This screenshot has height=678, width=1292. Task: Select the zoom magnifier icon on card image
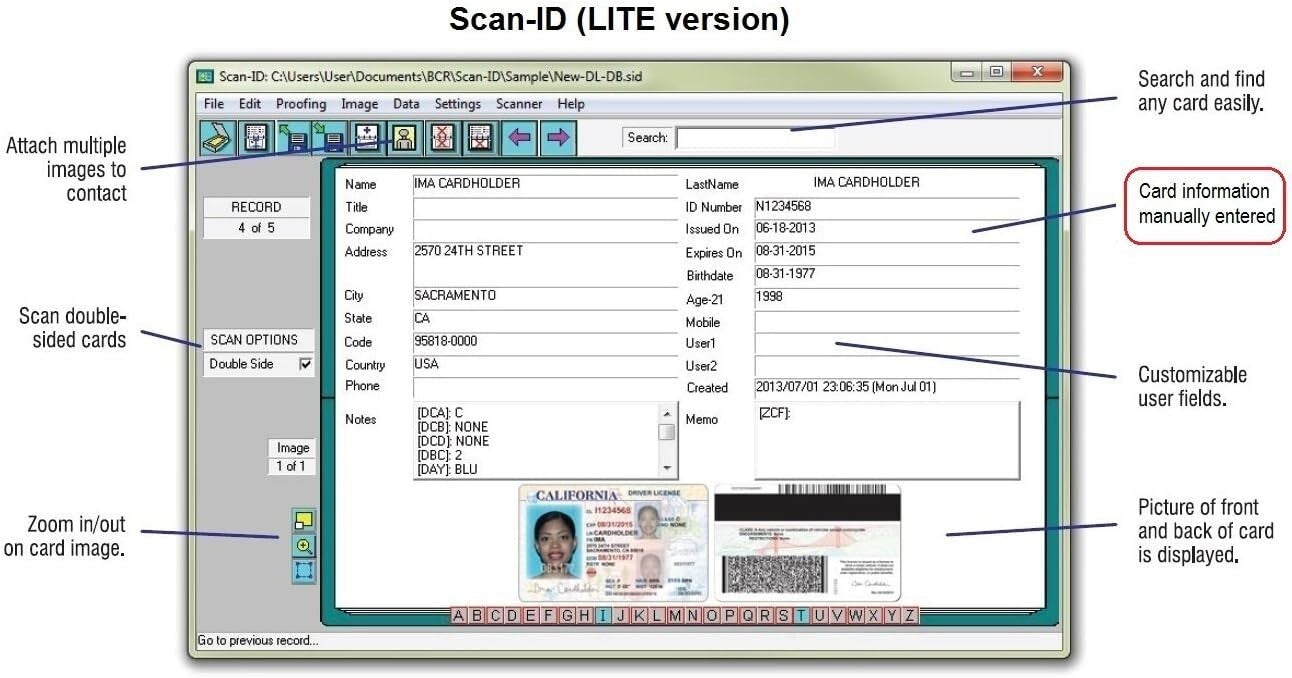(304, 546)
